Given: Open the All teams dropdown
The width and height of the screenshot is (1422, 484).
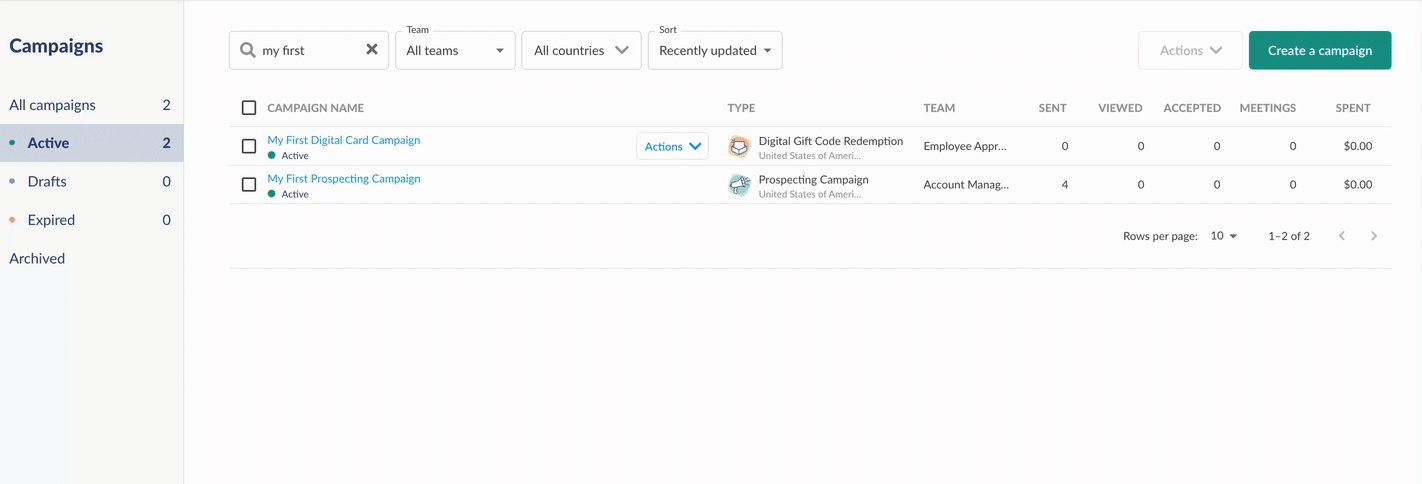Looking at the screenshot, I should pyautogui.click(x=455, y=51).
